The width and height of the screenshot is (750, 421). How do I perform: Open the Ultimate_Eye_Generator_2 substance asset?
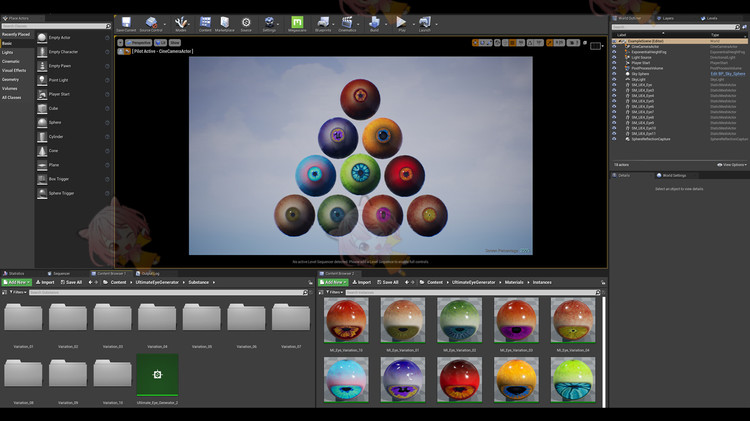pos(157,375)
